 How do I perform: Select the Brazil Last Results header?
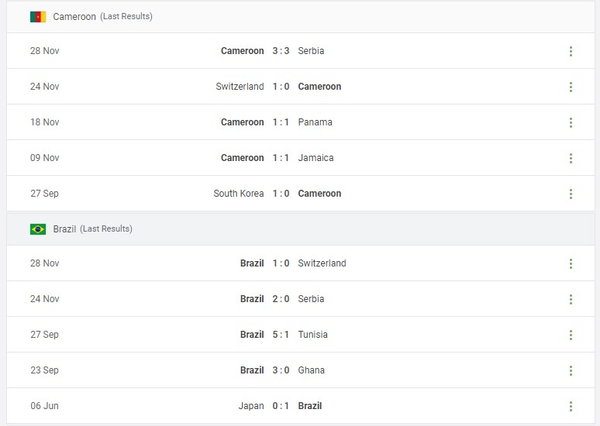pos(92,229)
